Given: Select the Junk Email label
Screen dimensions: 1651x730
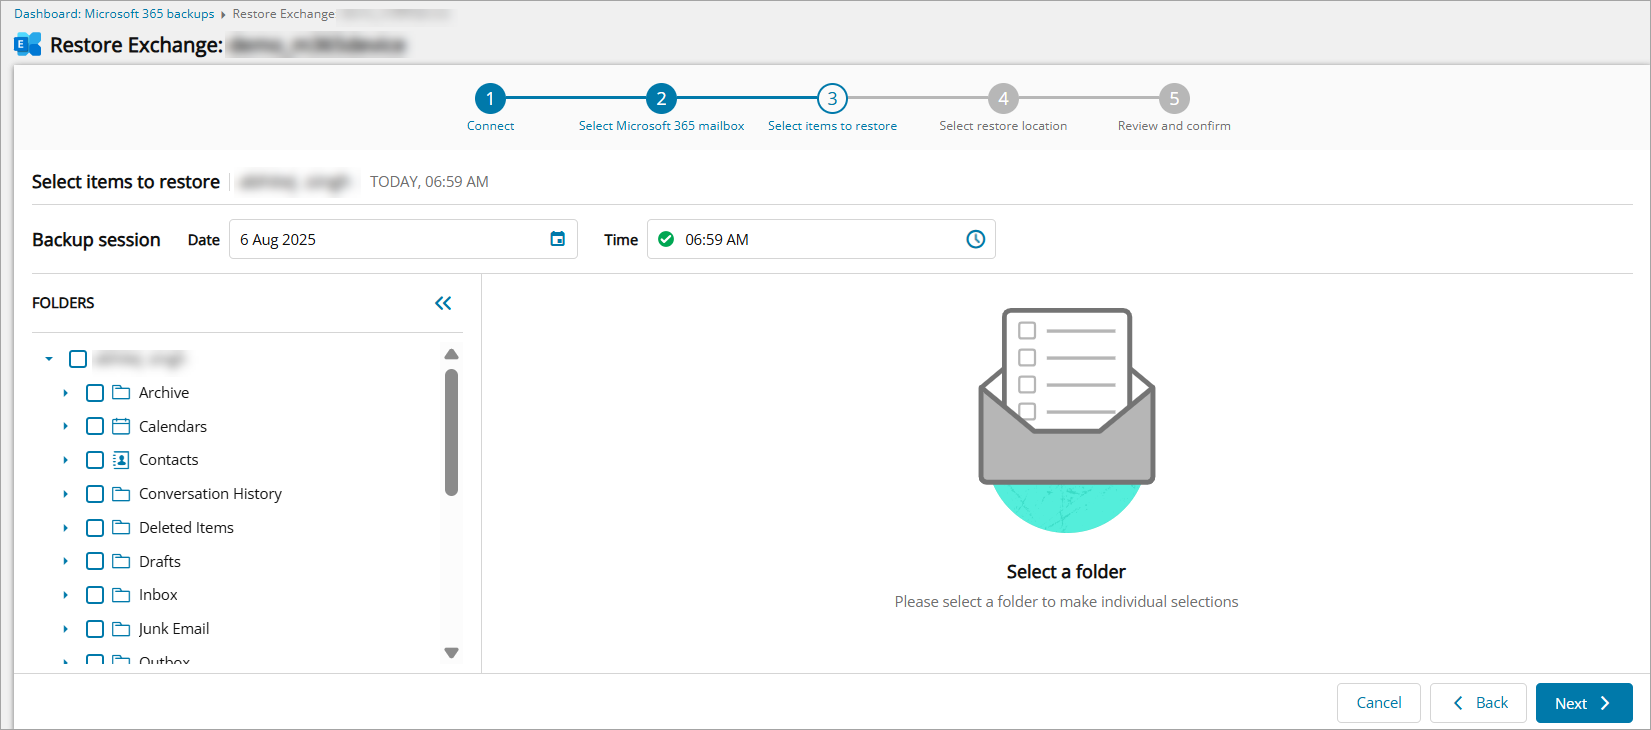Looking at the screenshot, I should [174, 629].
